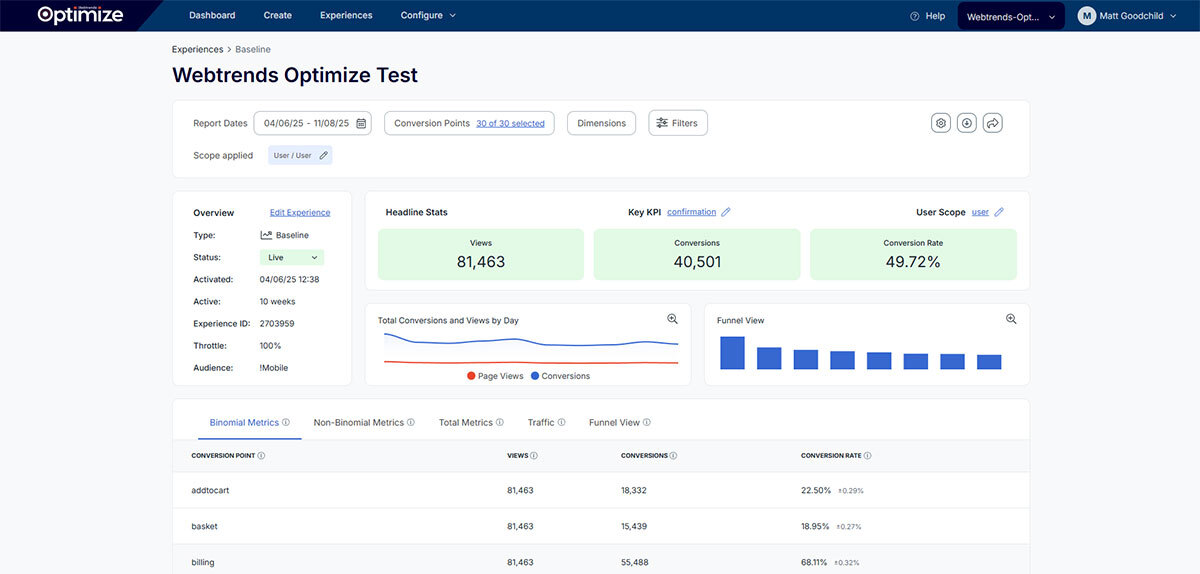This screenshot has height=574, width=1200.
Task: Click the Baseline chart type icon
Action: click(266, 235)
